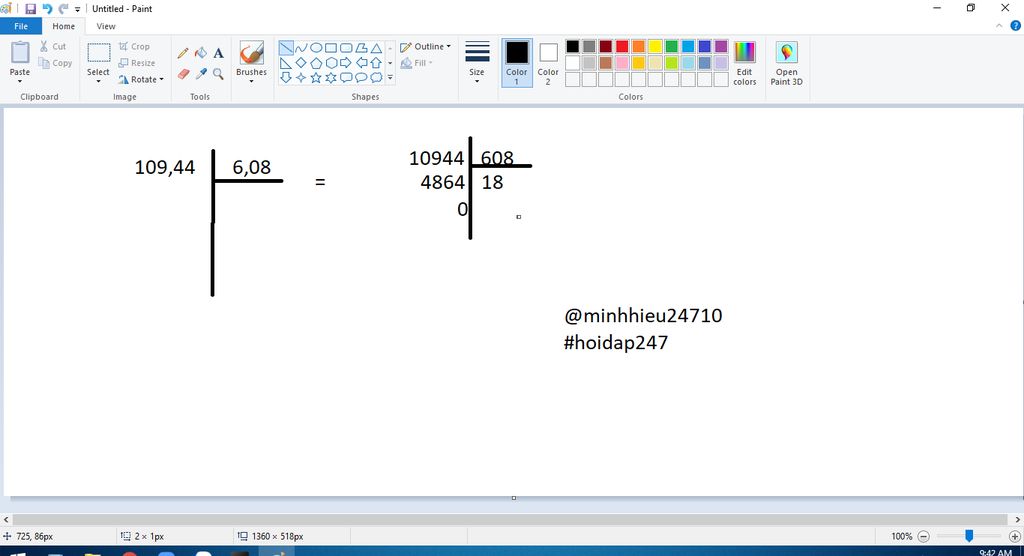This screenshot has height=556, width=1024.
Task: Choose the Right arrow shape
Action: click(x=346, y=63)
